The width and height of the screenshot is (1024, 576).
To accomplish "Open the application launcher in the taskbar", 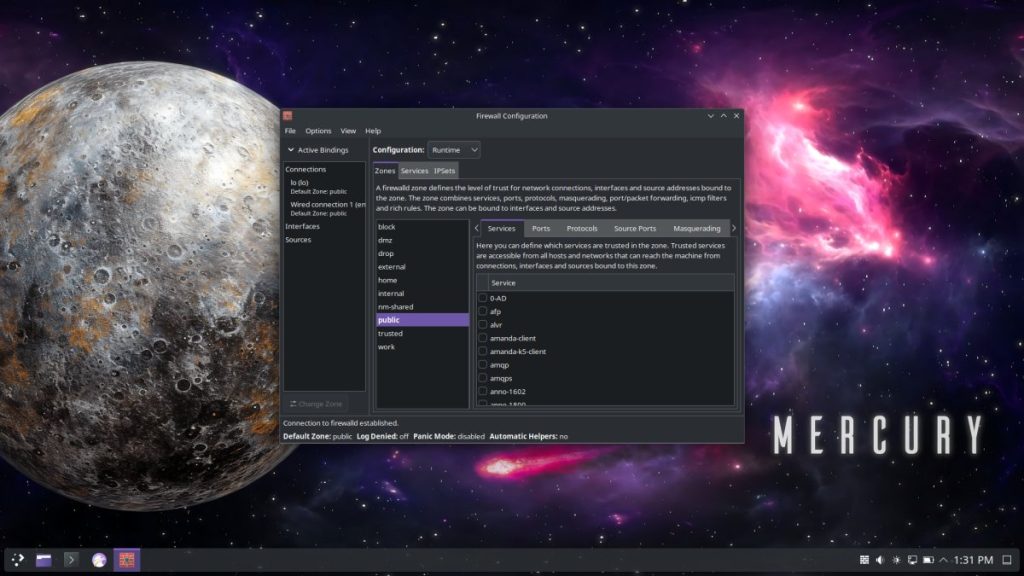I will pos(17,560).
